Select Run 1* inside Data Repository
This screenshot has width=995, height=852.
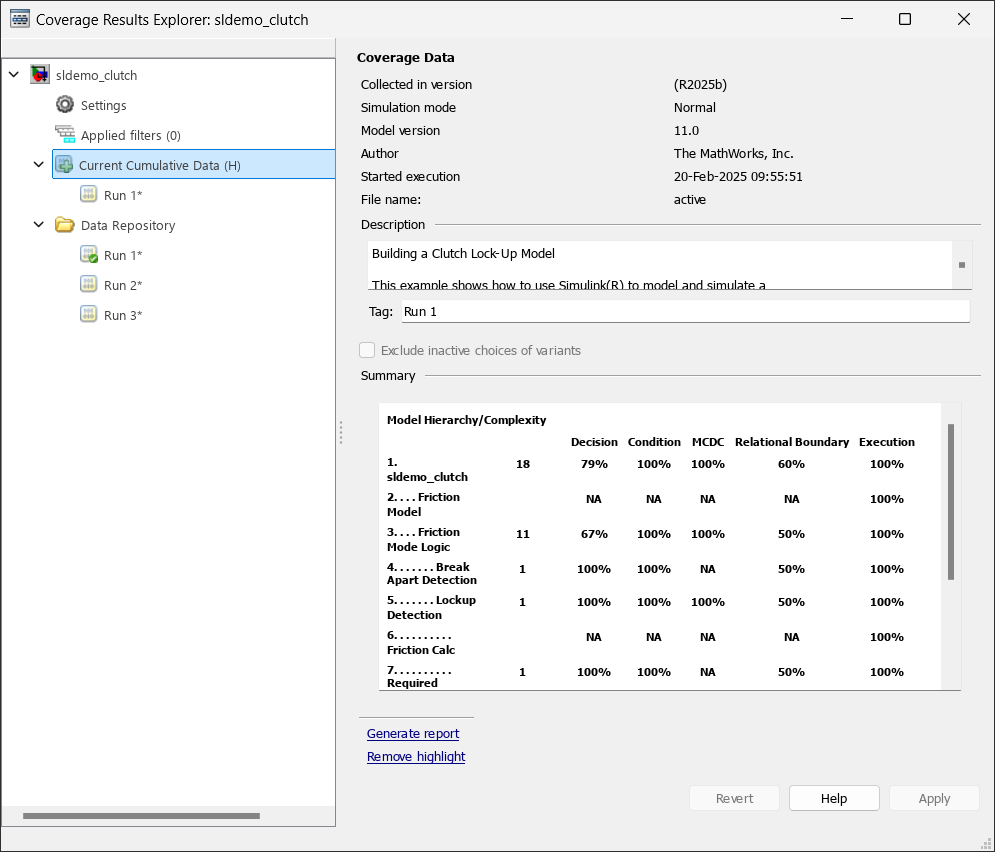tap(123, 254)
